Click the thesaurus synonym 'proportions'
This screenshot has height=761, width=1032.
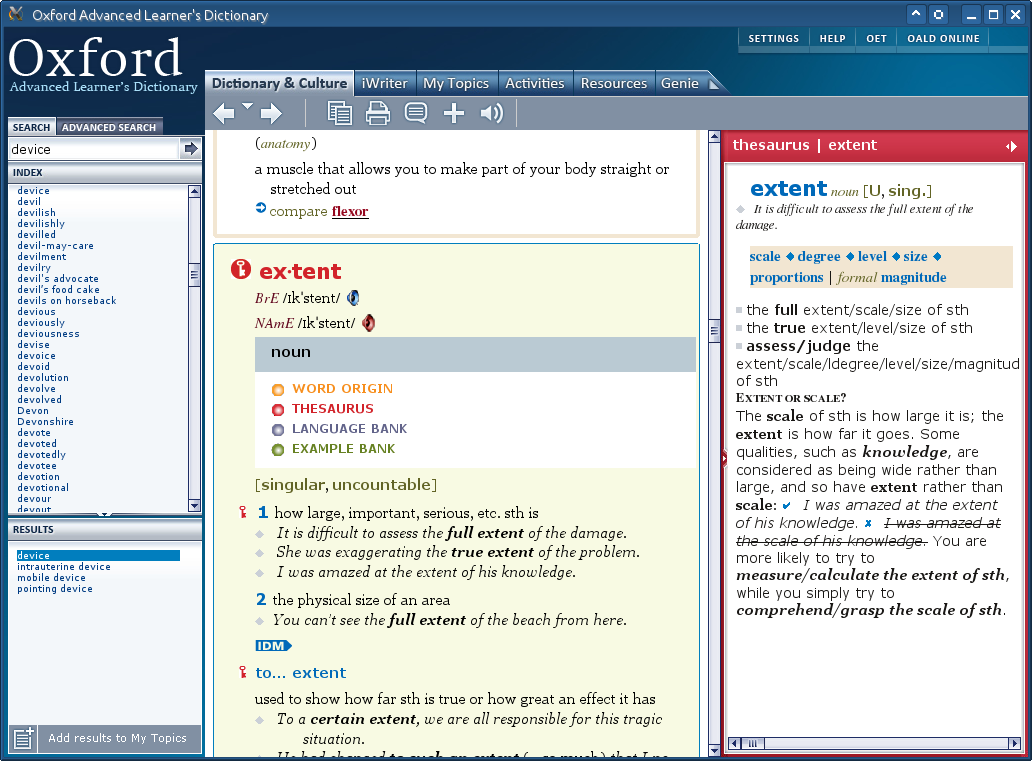click(787, 277)
